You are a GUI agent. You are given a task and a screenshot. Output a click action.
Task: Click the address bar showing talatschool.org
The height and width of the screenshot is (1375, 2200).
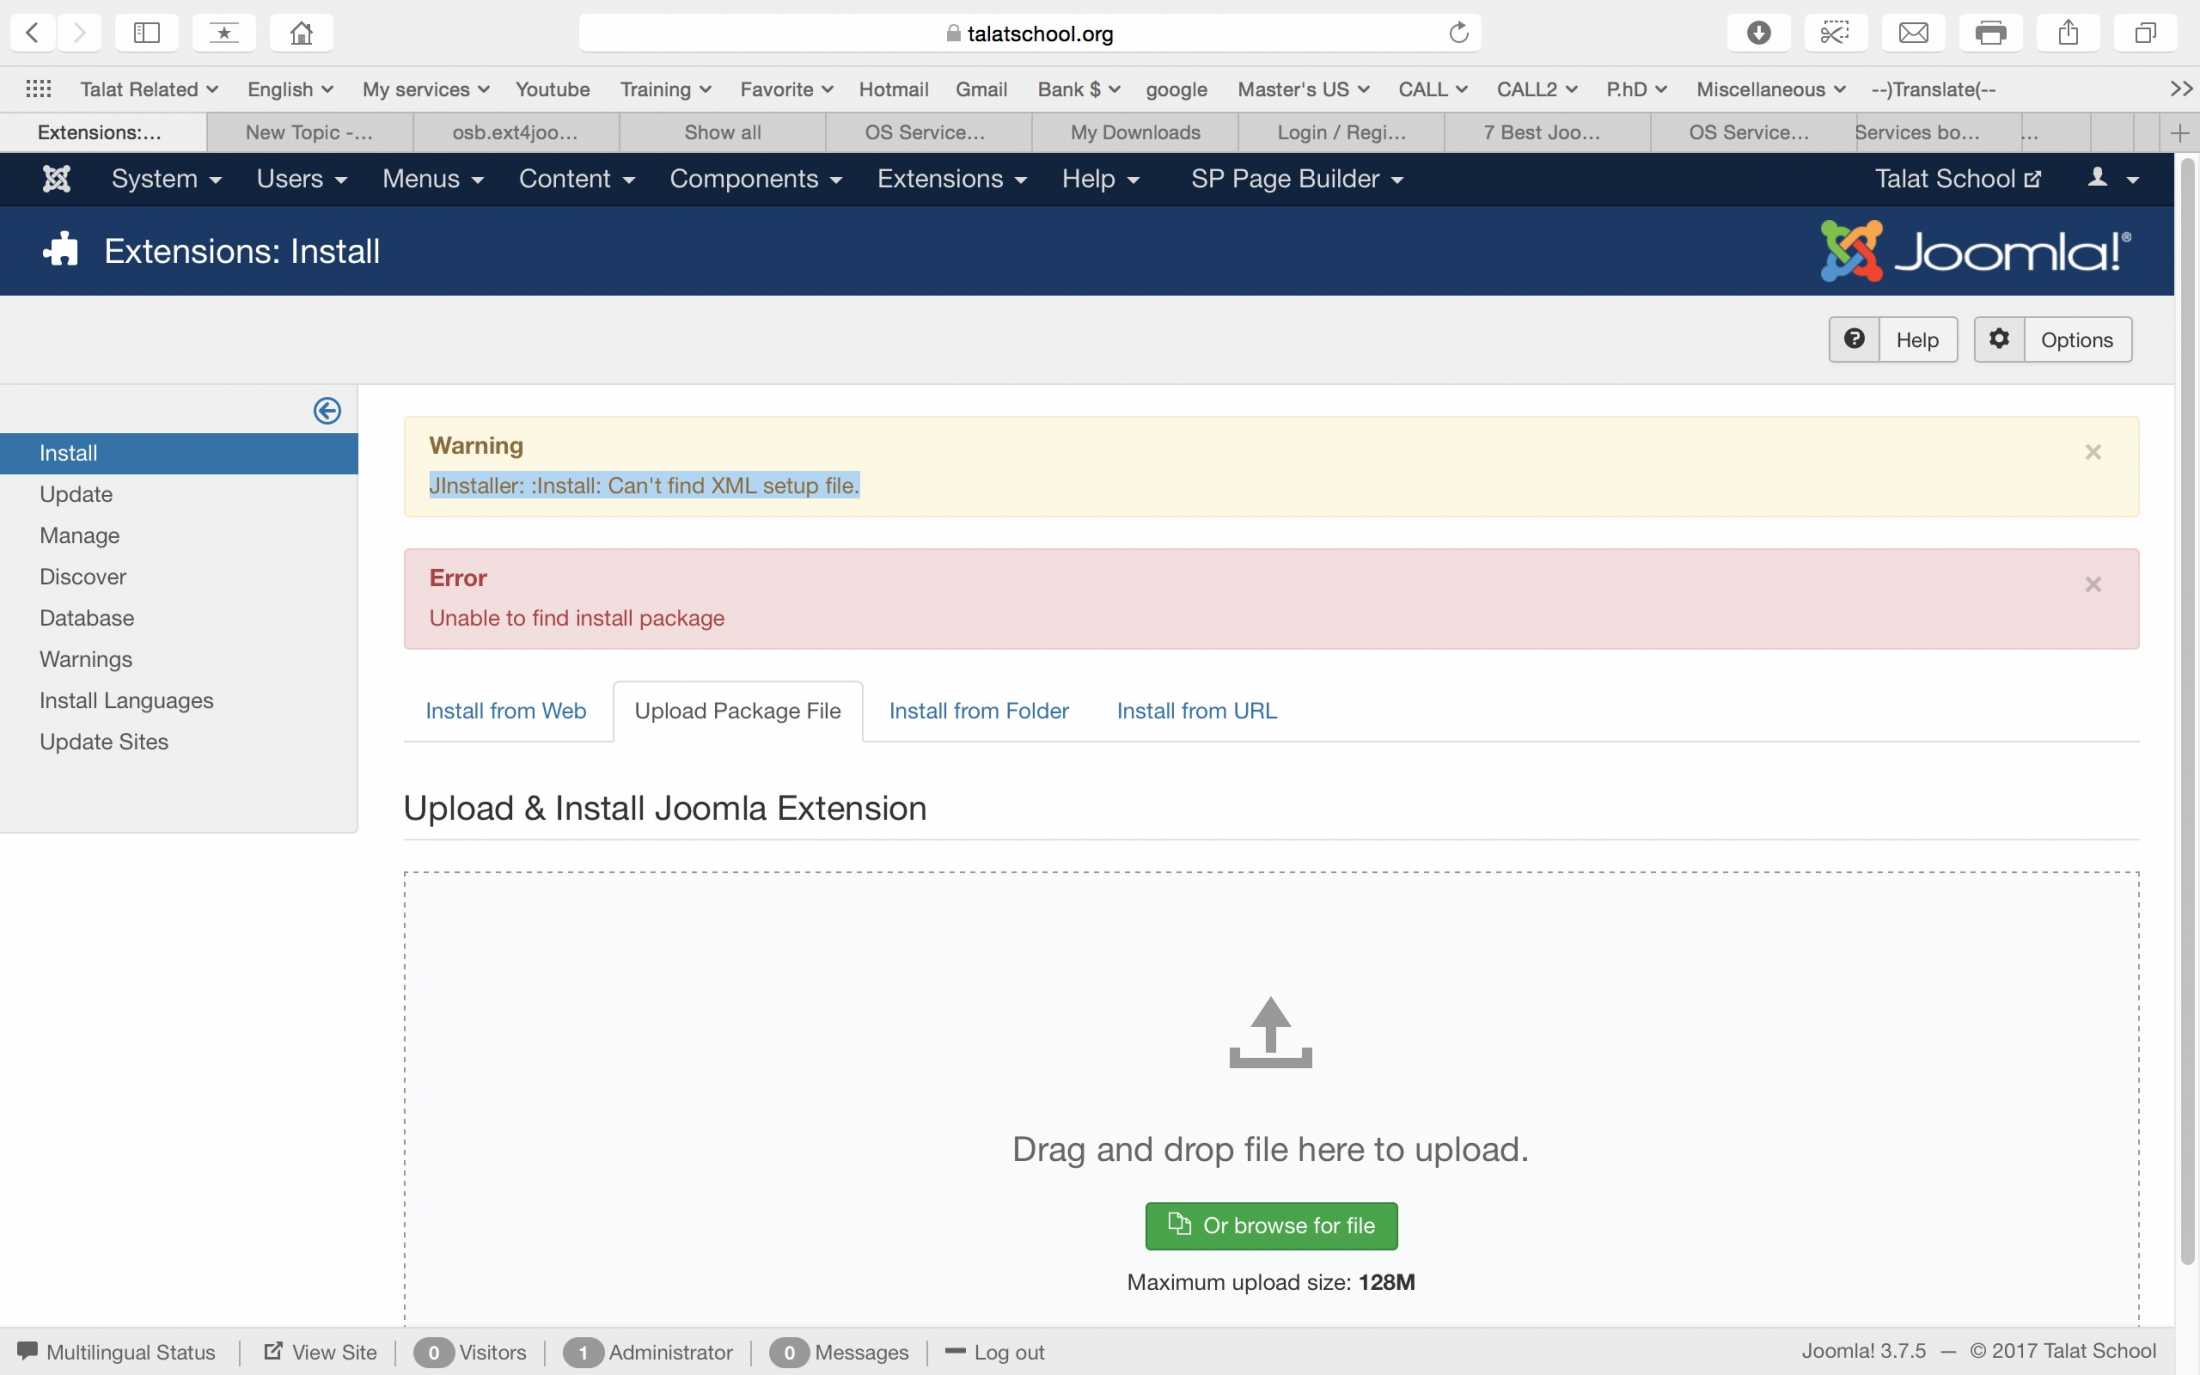pos(1030,33)
